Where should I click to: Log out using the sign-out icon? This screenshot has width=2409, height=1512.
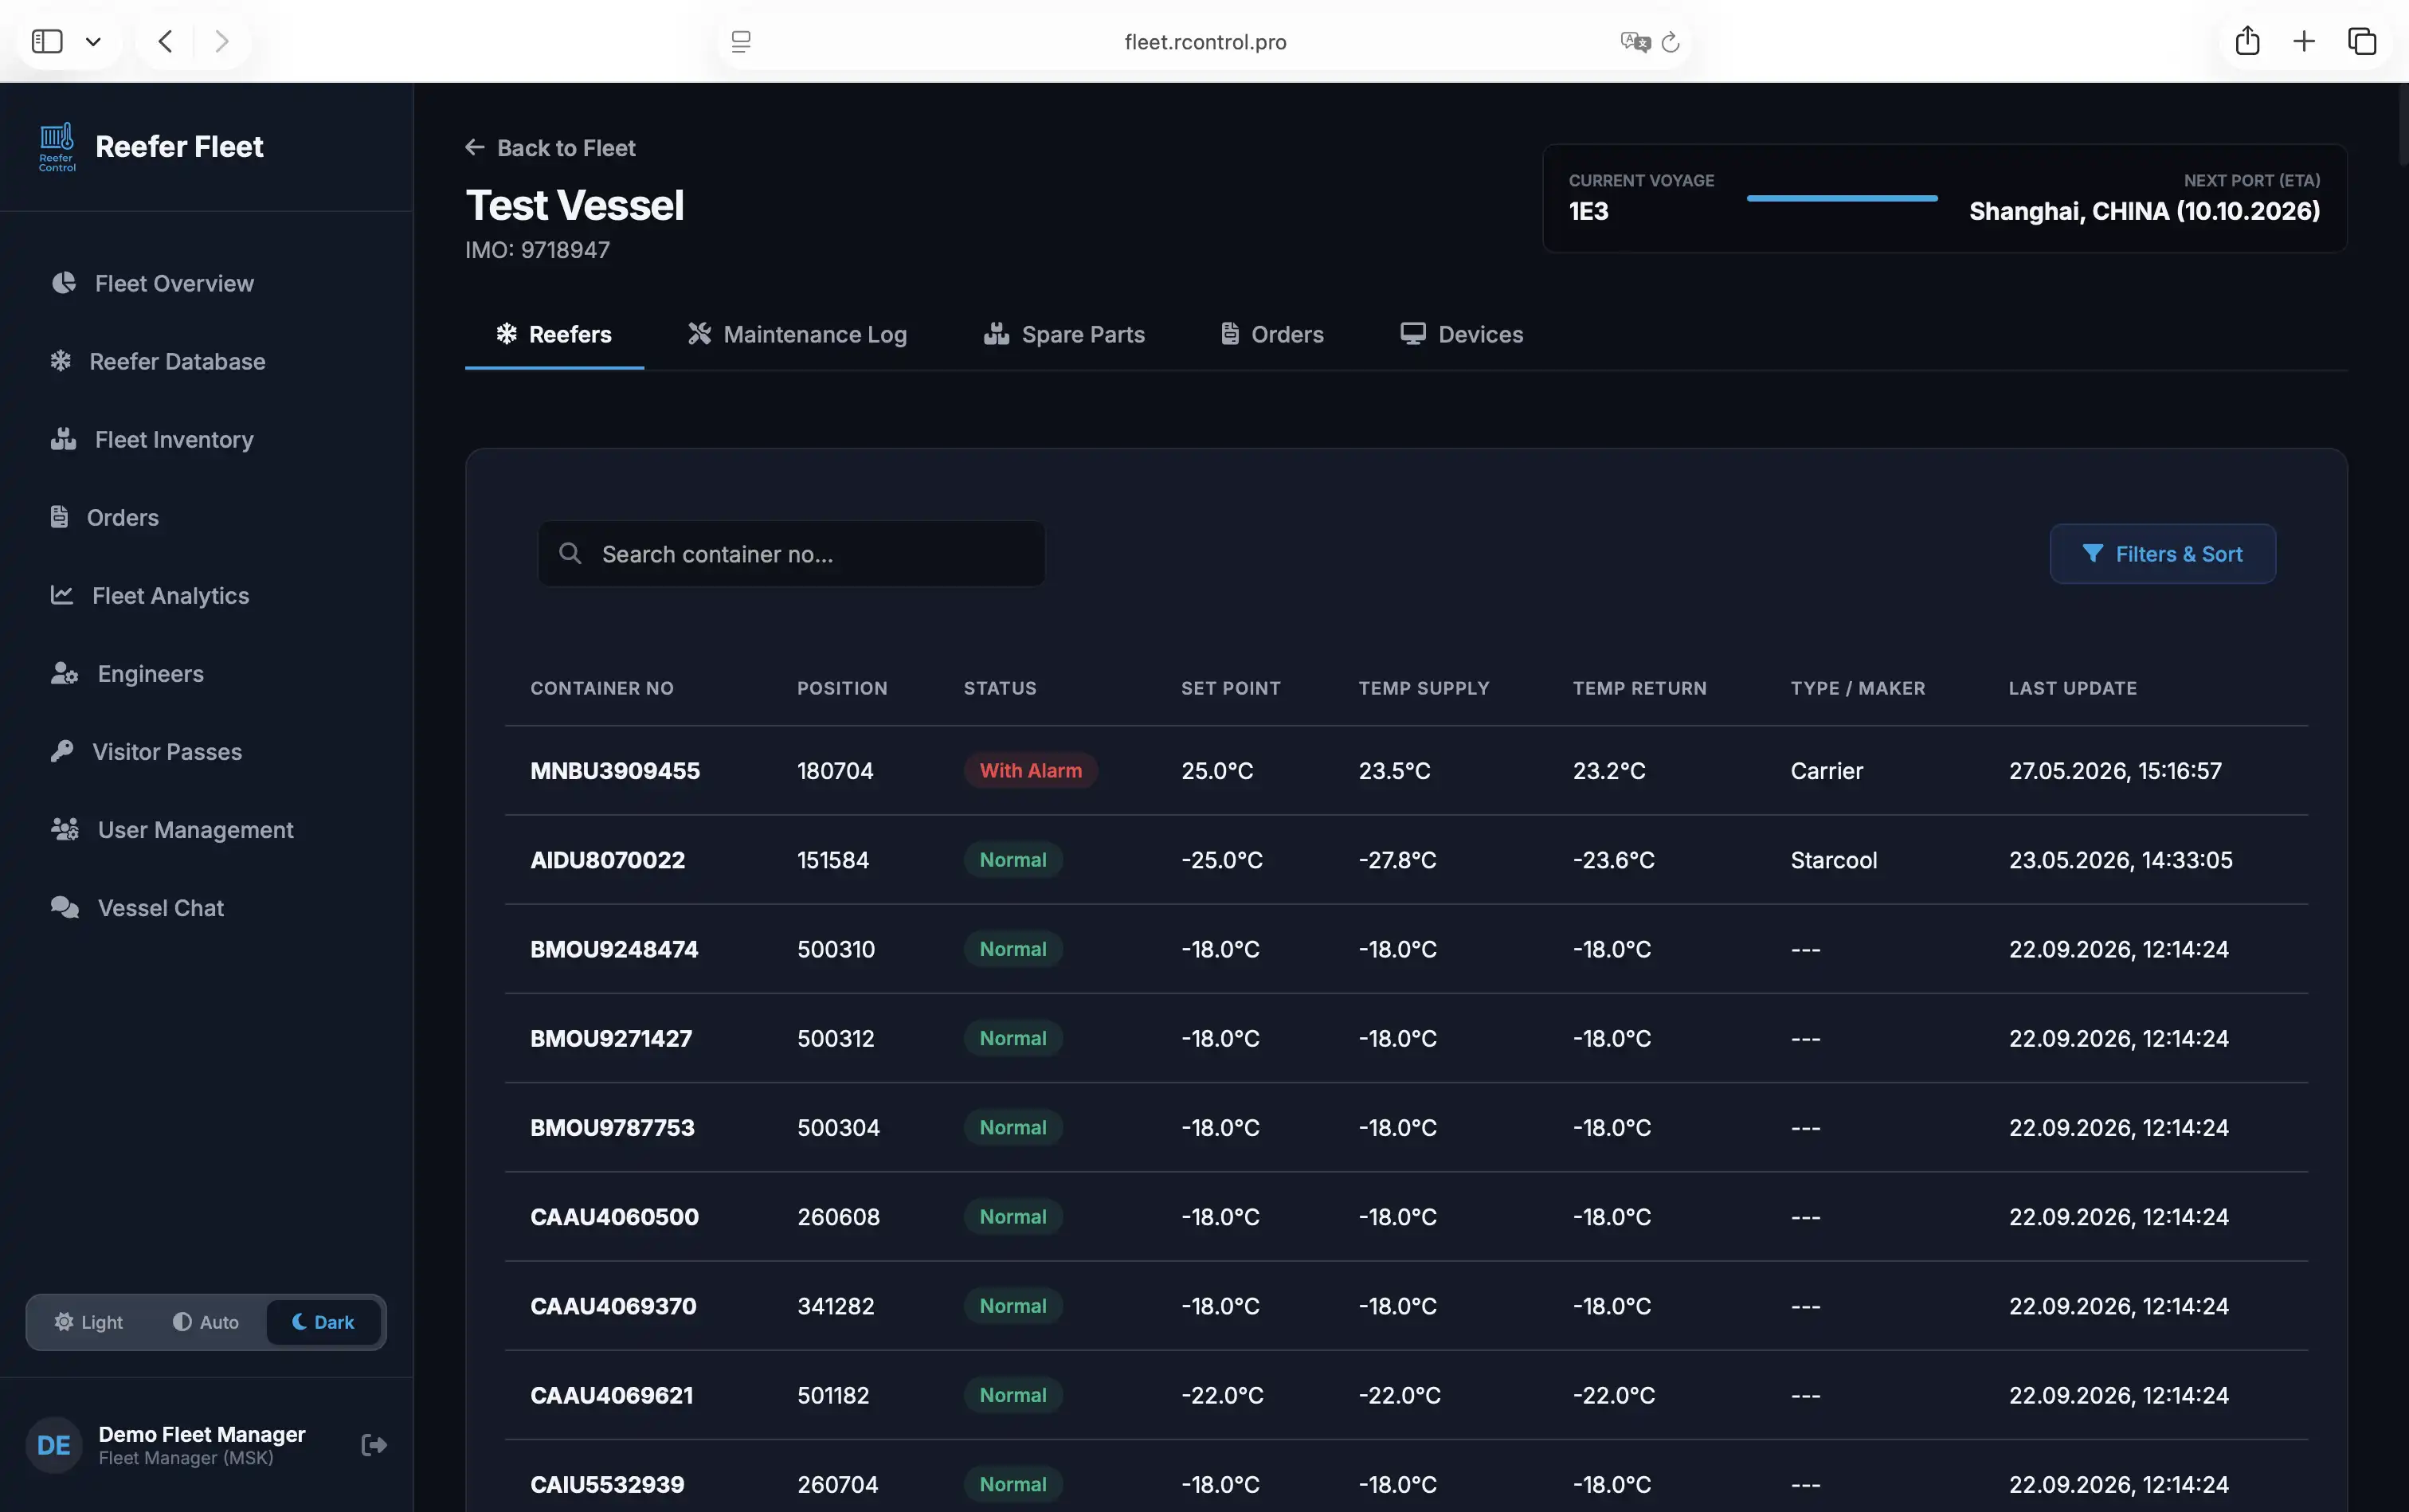(x=374, y=1445)
